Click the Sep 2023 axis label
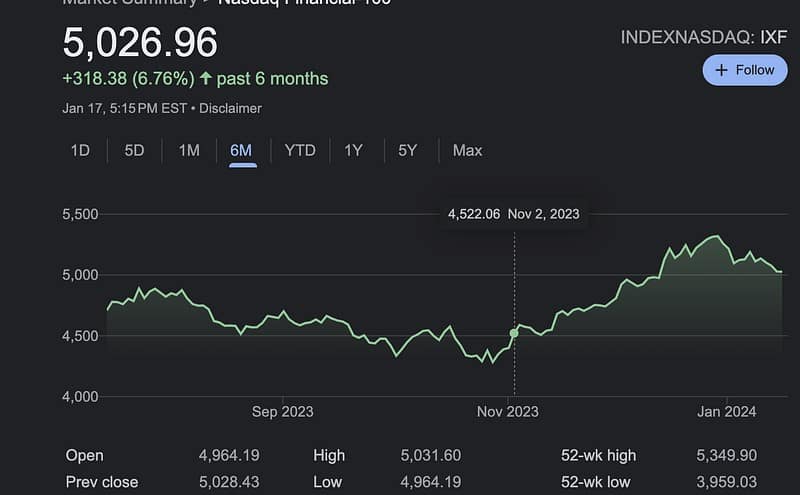800x495 pixels. pos(283,411)
